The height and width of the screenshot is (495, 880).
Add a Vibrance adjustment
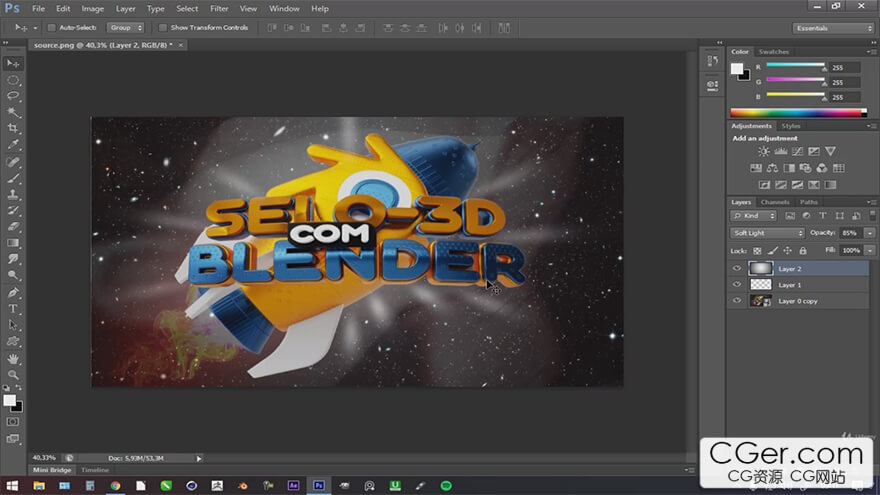coord(830,152)
